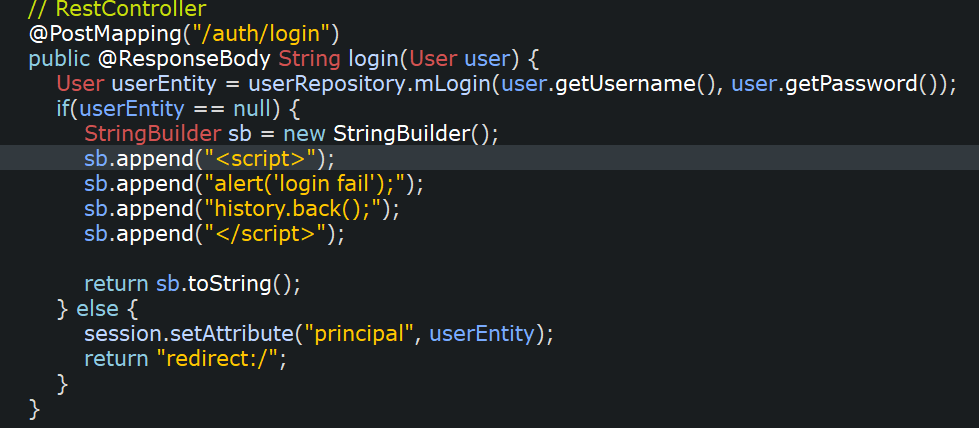Image resolution: width=979 pixels, height=428 pixels.
Task: Select the "/auth/login" string literal
Action: click(261, 34)
